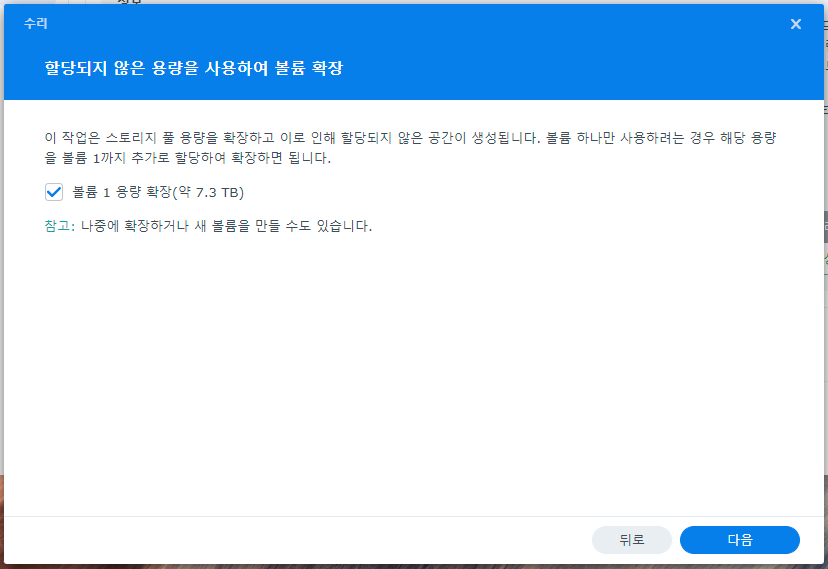Click the heading 할당되지 않은 용량을 사용하여 볼륨 확장
The height and width of the screenshot is (569, 828).
pos(194,68)
